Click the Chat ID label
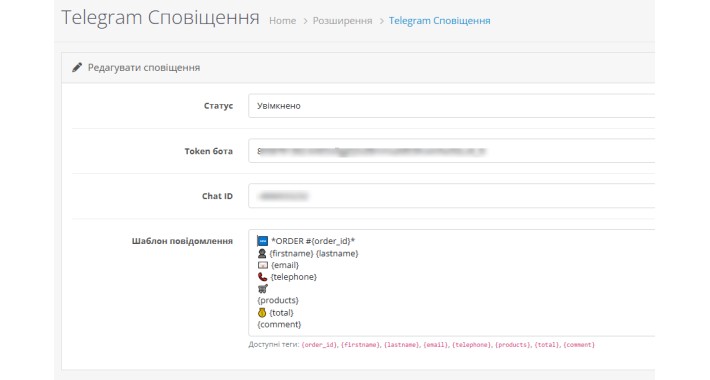The height and width of the screenshot is (380, 710). point(217,196)
